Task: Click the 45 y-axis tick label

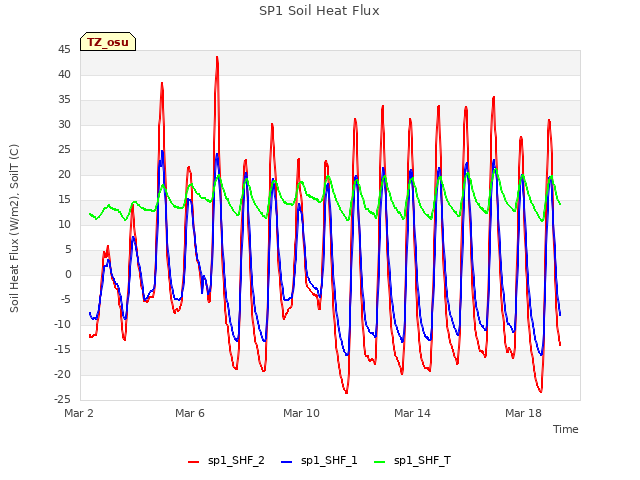Action: (x=64, y=50)
